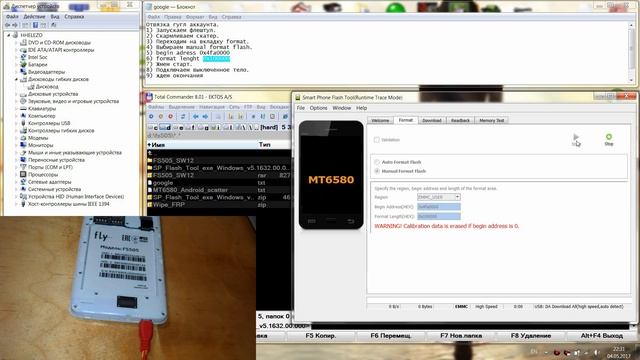Expand the Network adapters node
The width and height of the screenshot is (640, 360).
click(16, 182)
